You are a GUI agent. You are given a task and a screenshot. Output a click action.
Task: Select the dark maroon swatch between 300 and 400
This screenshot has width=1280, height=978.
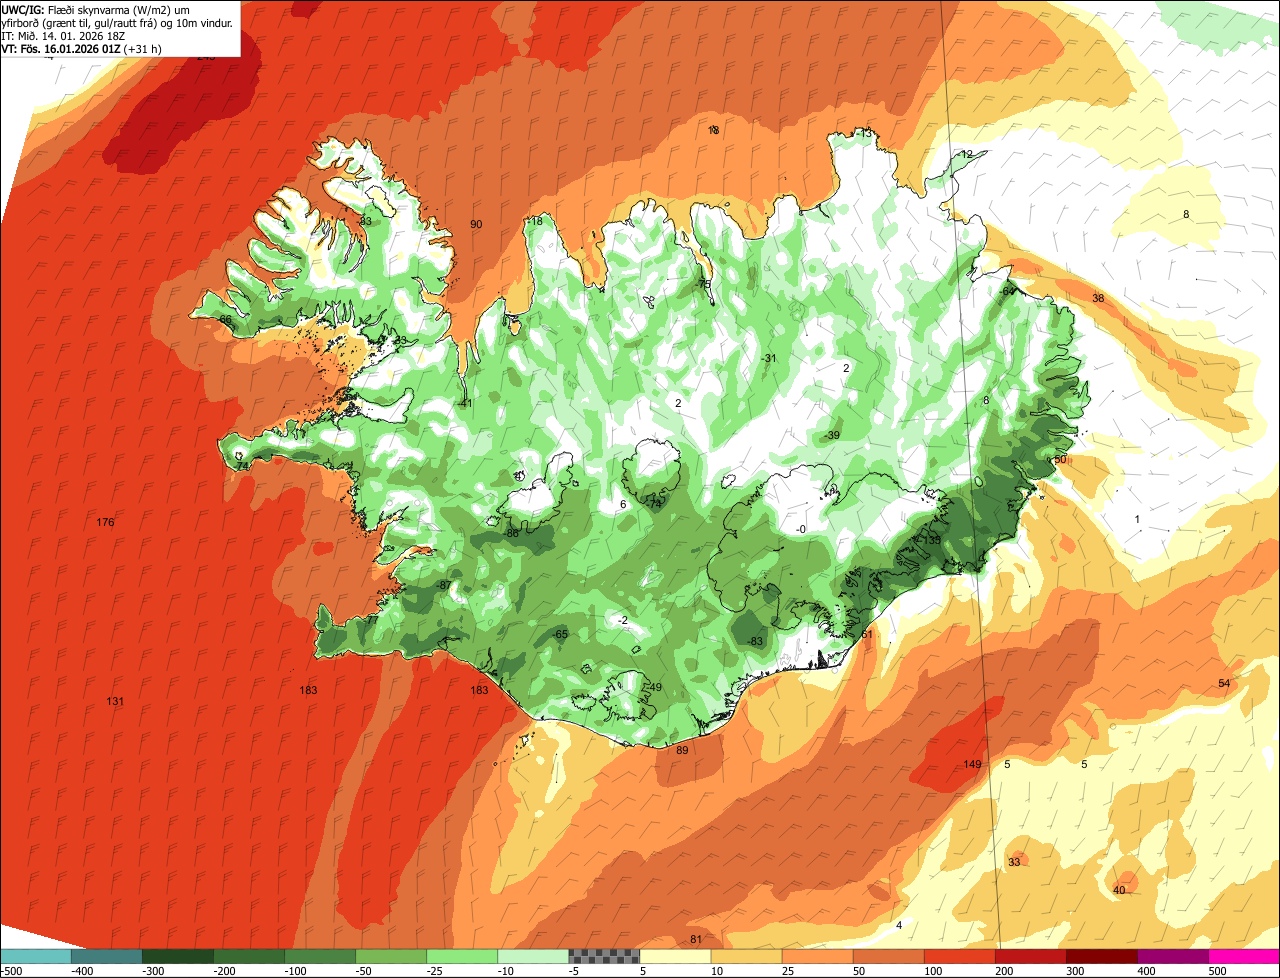[x=1101, y=956]
